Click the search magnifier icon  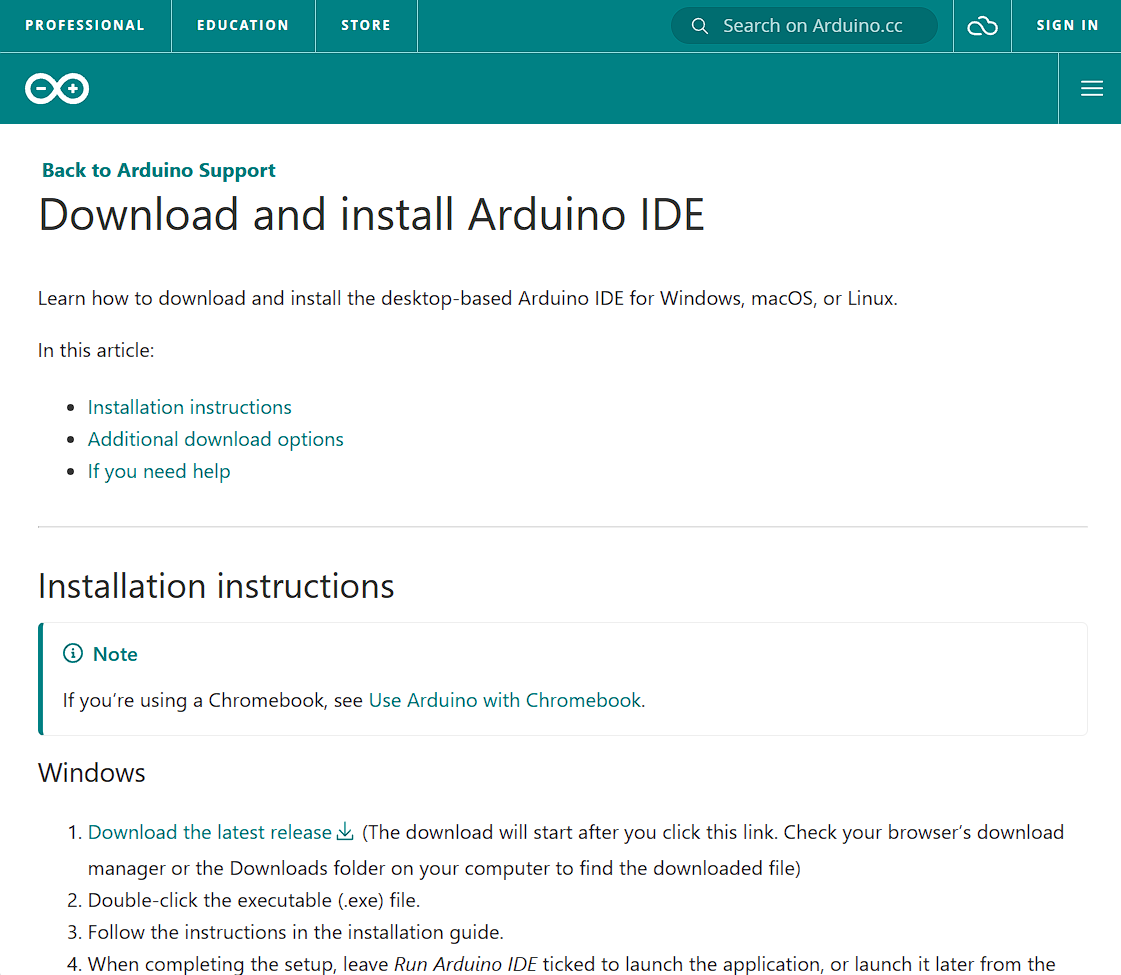tap(700, 25)
